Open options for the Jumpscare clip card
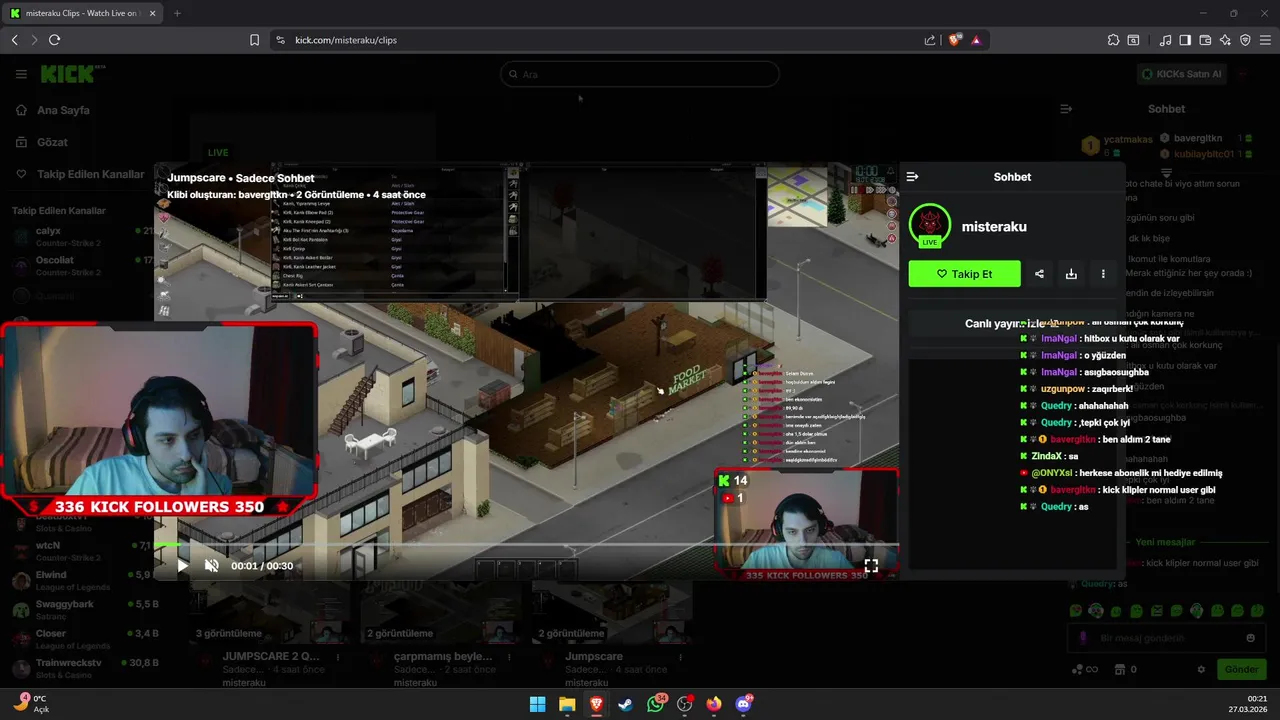This screenshot has width=1280, height=720. (682, 658)
